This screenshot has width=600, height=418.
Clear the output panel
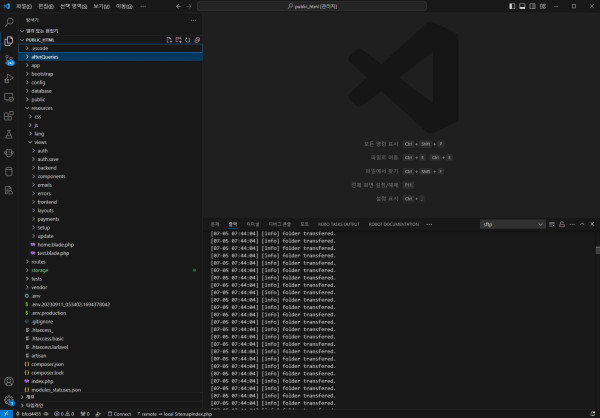[x=552, y=224]
